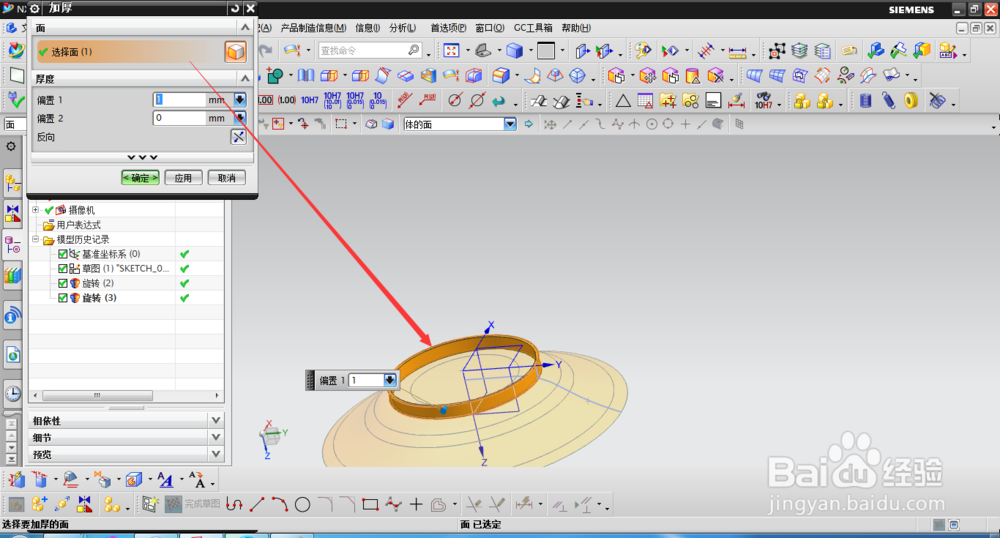Click the face selection cube icon
Image resolution: width=1000 pixels, height=538 pixels.
pyautogui.click(x=235, y=52)
